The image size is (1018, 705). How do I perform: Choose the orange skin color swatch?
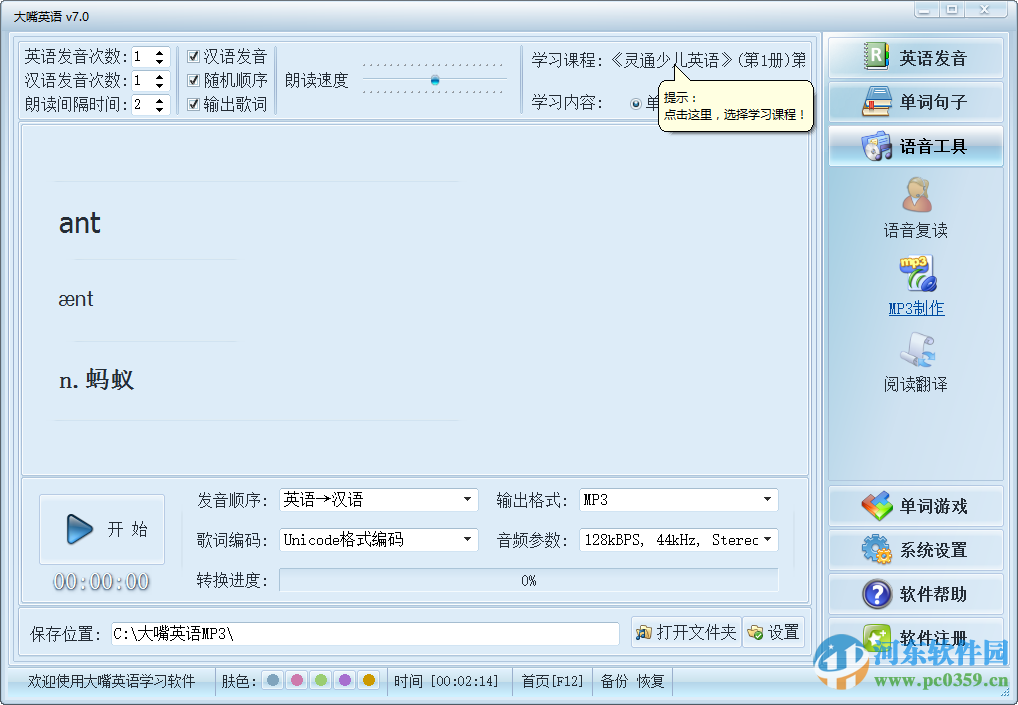pos(369,680)
